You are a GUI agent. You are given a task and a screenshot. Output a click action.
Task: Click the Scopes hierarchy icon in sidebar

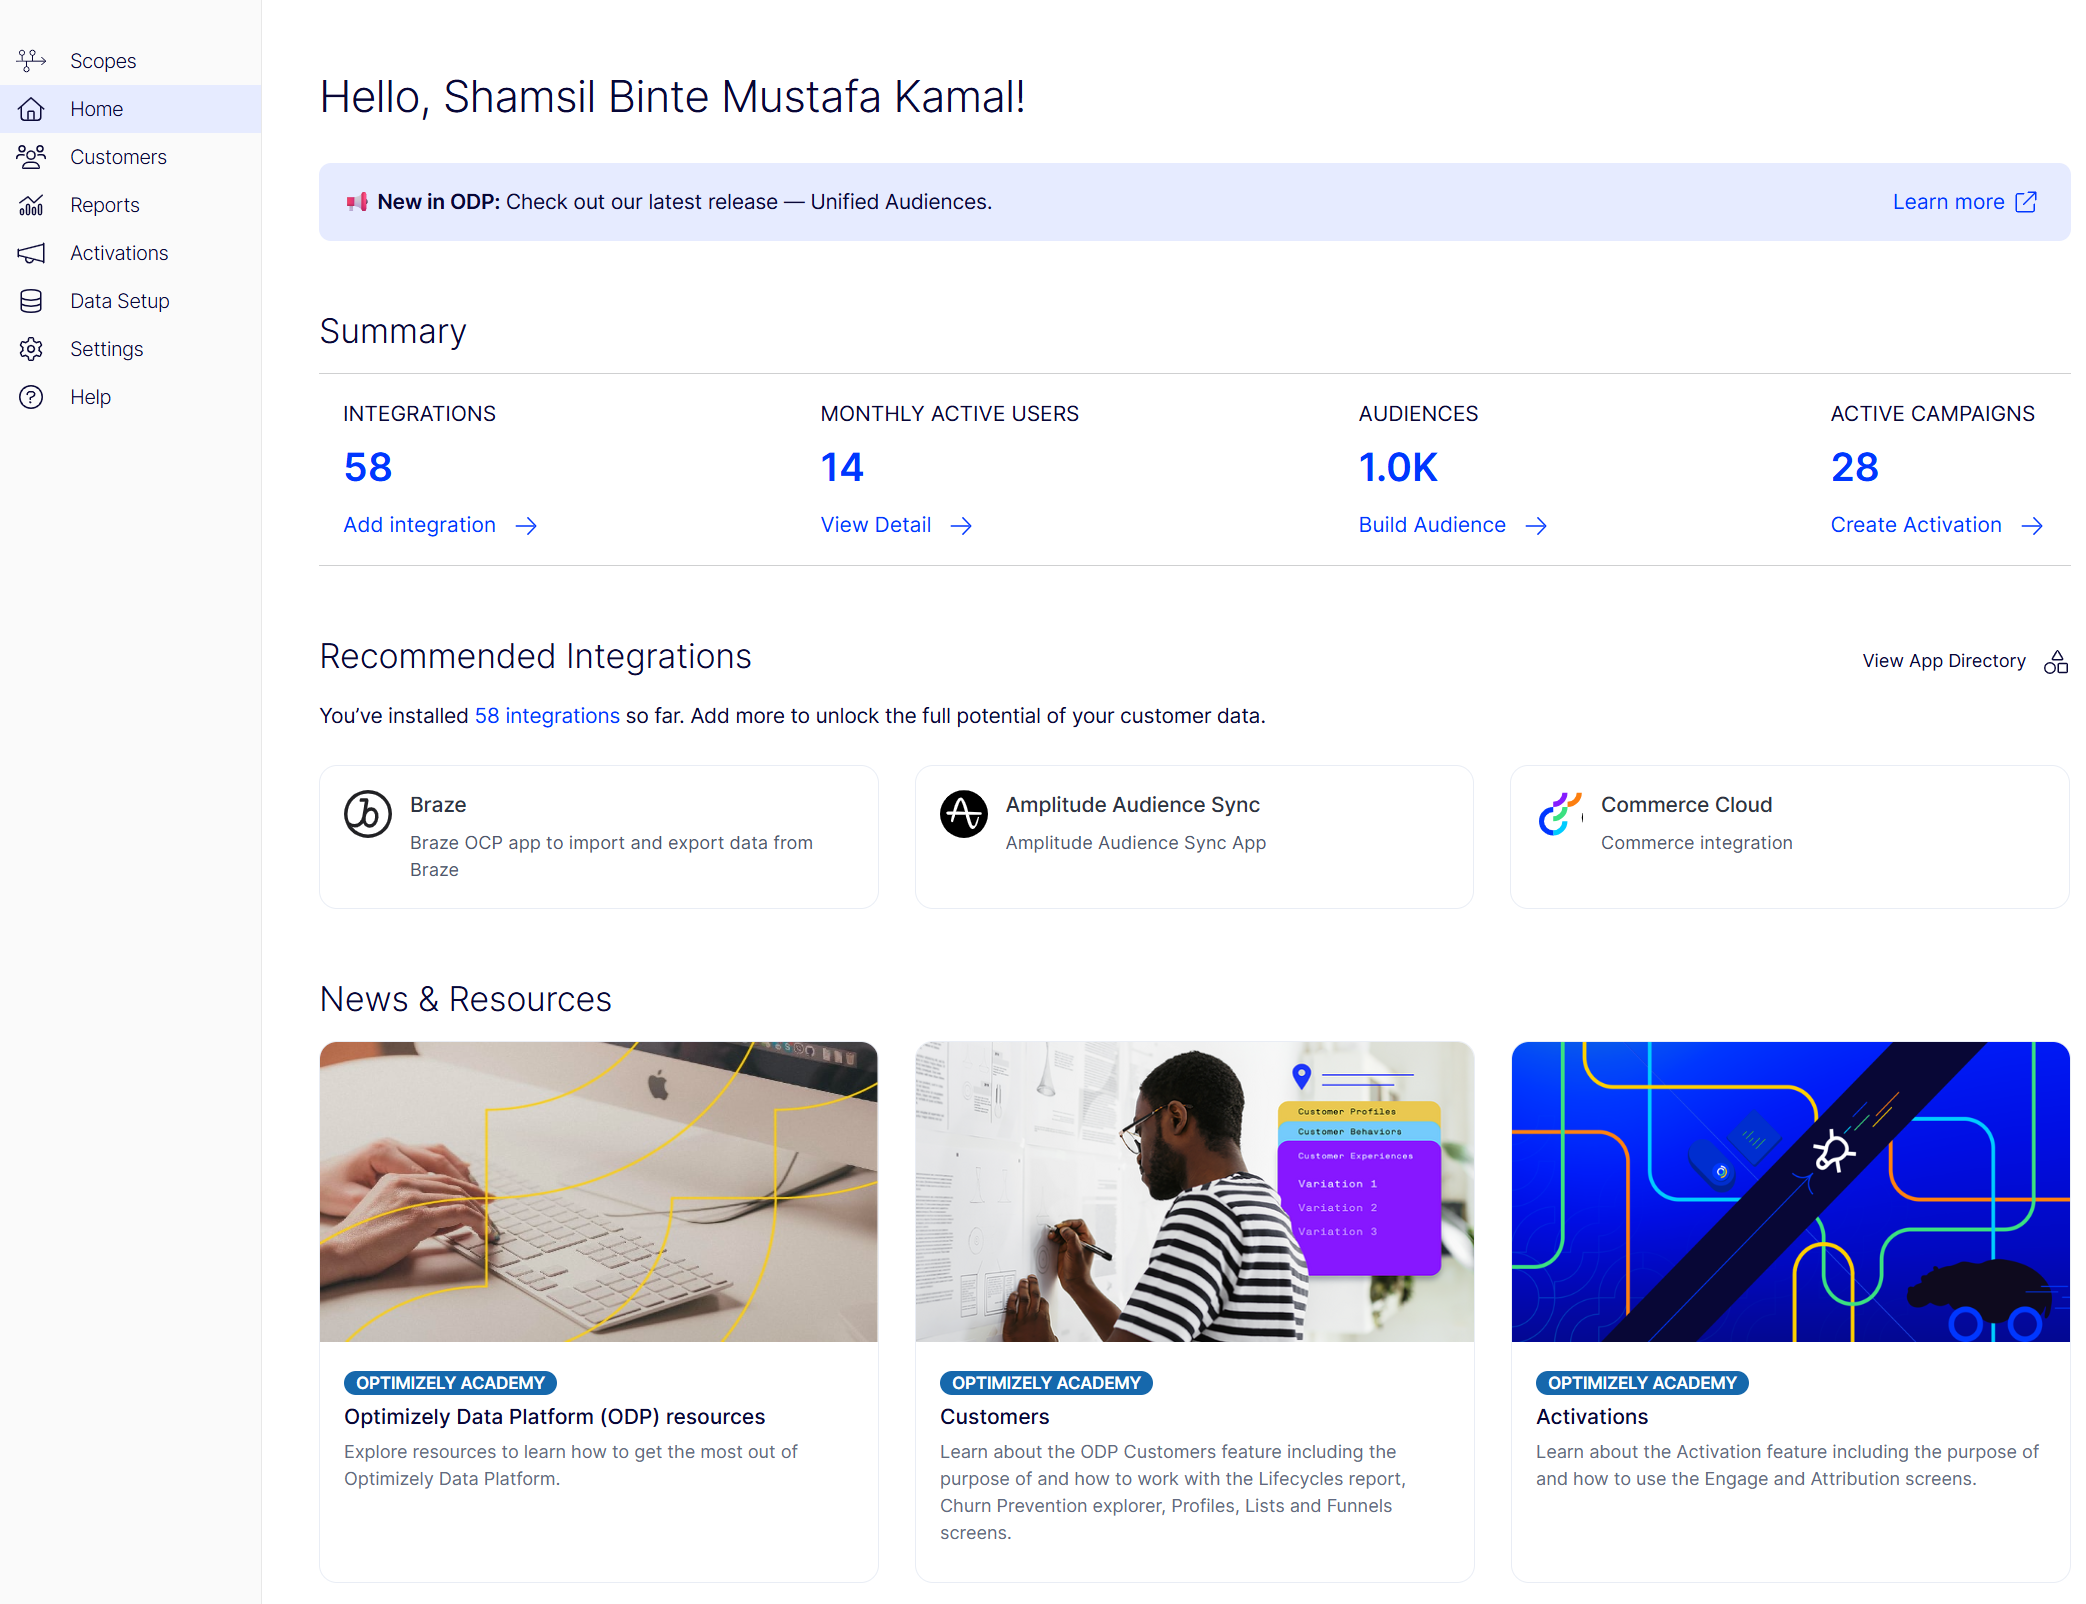[31, 61]
